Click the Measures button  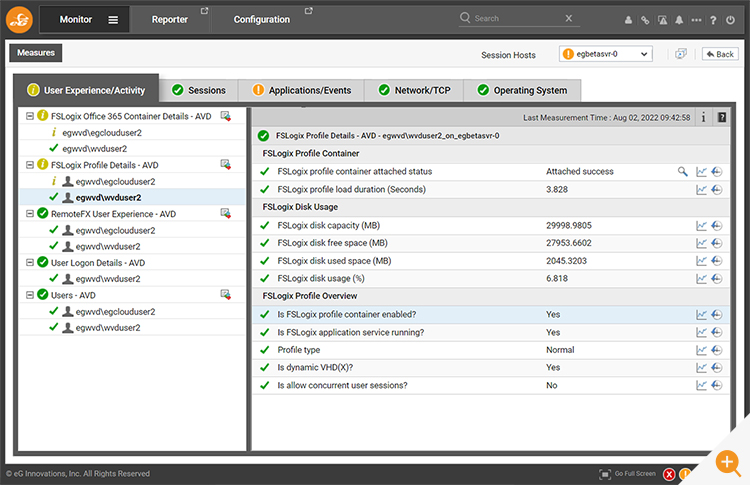click(x=36, y=53)
